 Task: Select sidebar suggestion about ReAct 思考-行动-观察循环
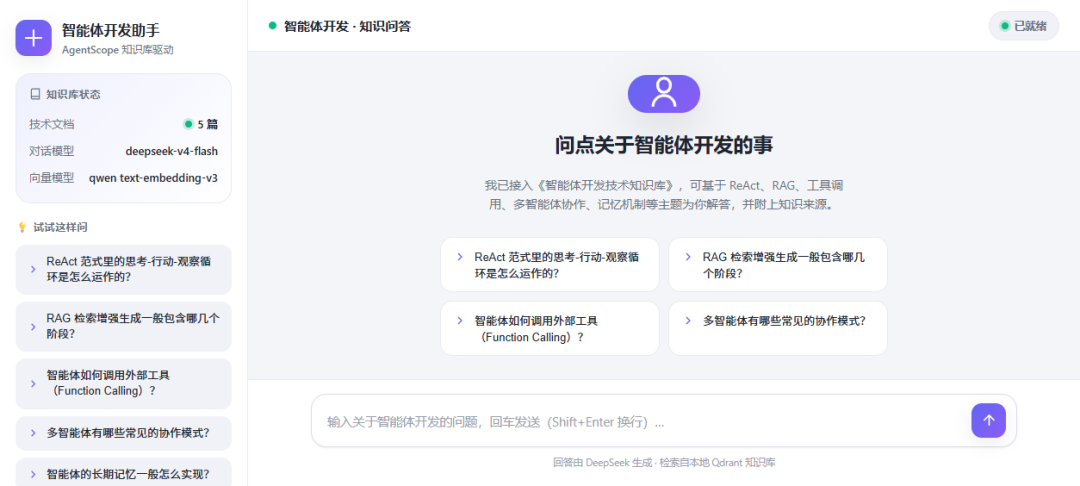pyautogui.click(x=123, y=269)
